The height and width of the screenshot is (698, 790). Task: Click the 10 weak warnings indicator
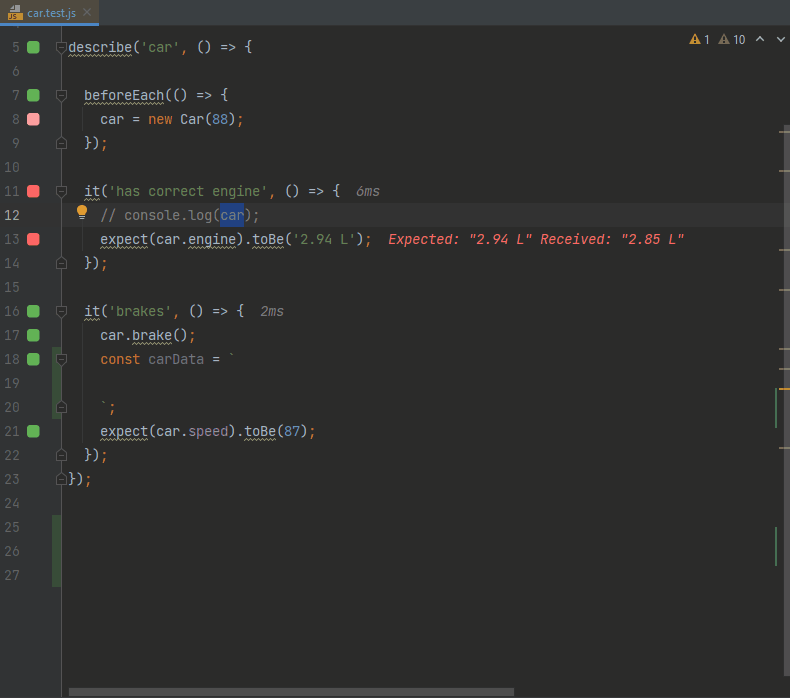click(x=732, y=40)
